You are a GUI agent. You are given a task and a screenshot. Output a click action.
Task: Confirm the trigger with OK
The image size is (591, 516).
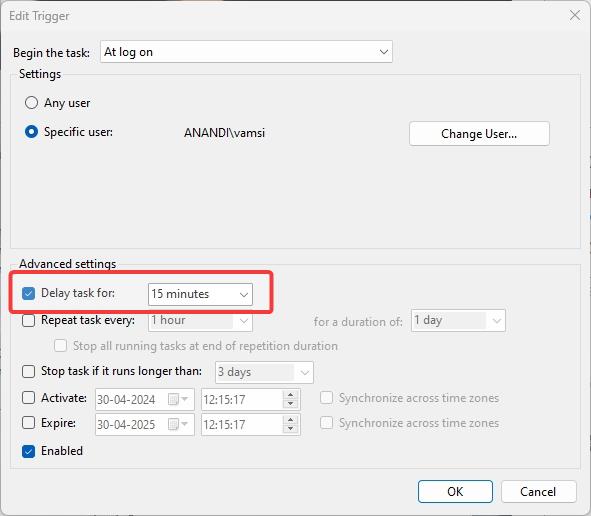pyautogui.click(x=455, y=492)
